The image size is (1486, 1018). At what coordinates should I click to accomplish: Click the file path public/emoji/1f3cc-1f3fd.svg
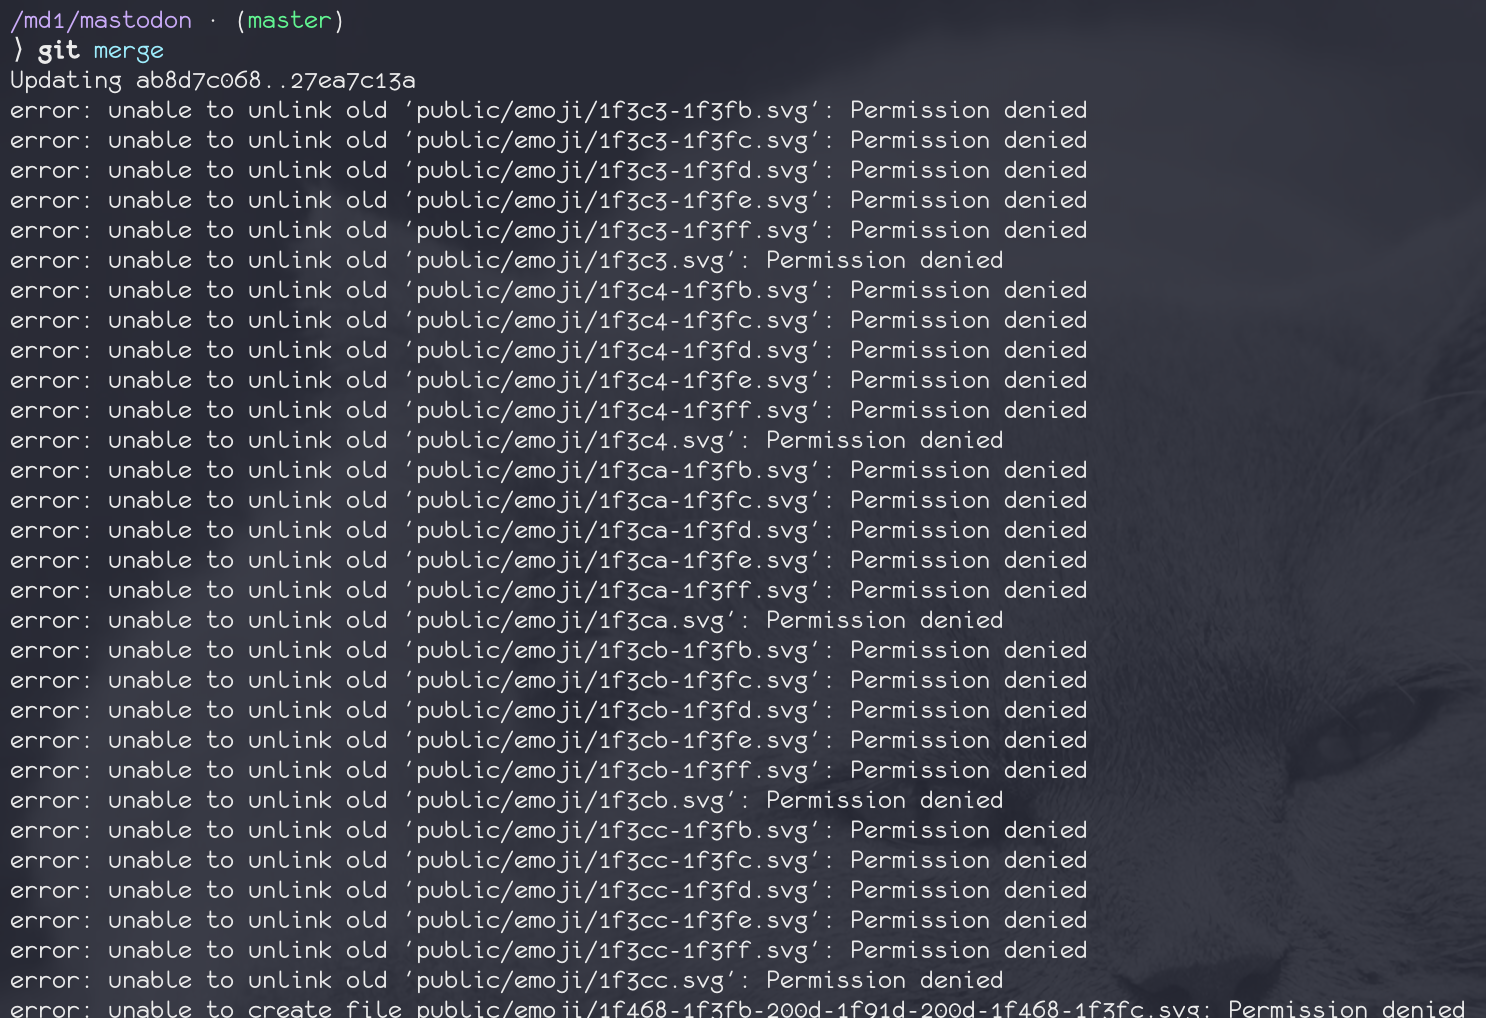[612, 890]
